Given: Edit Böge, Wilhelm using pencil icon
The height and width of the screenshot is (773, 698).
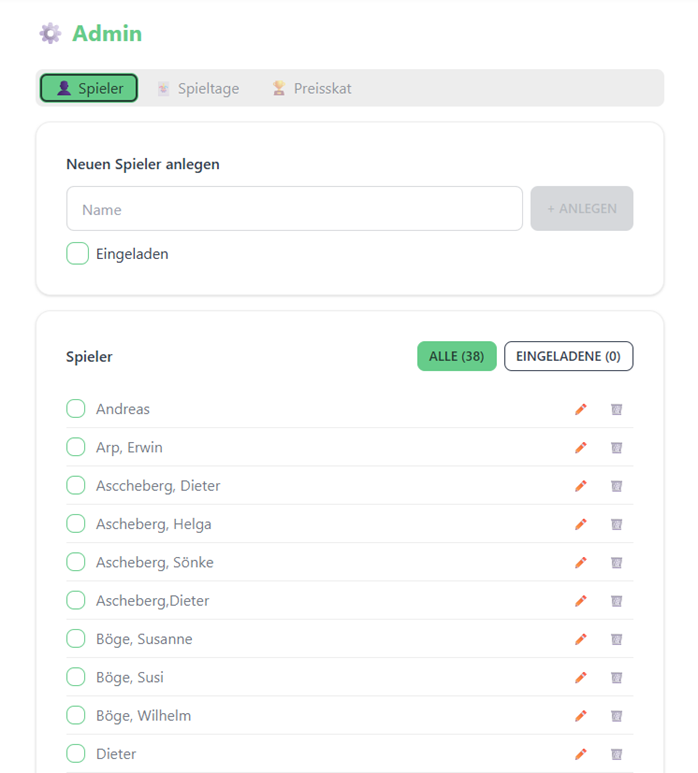Looking at the screenshot, I should (581, 716).
